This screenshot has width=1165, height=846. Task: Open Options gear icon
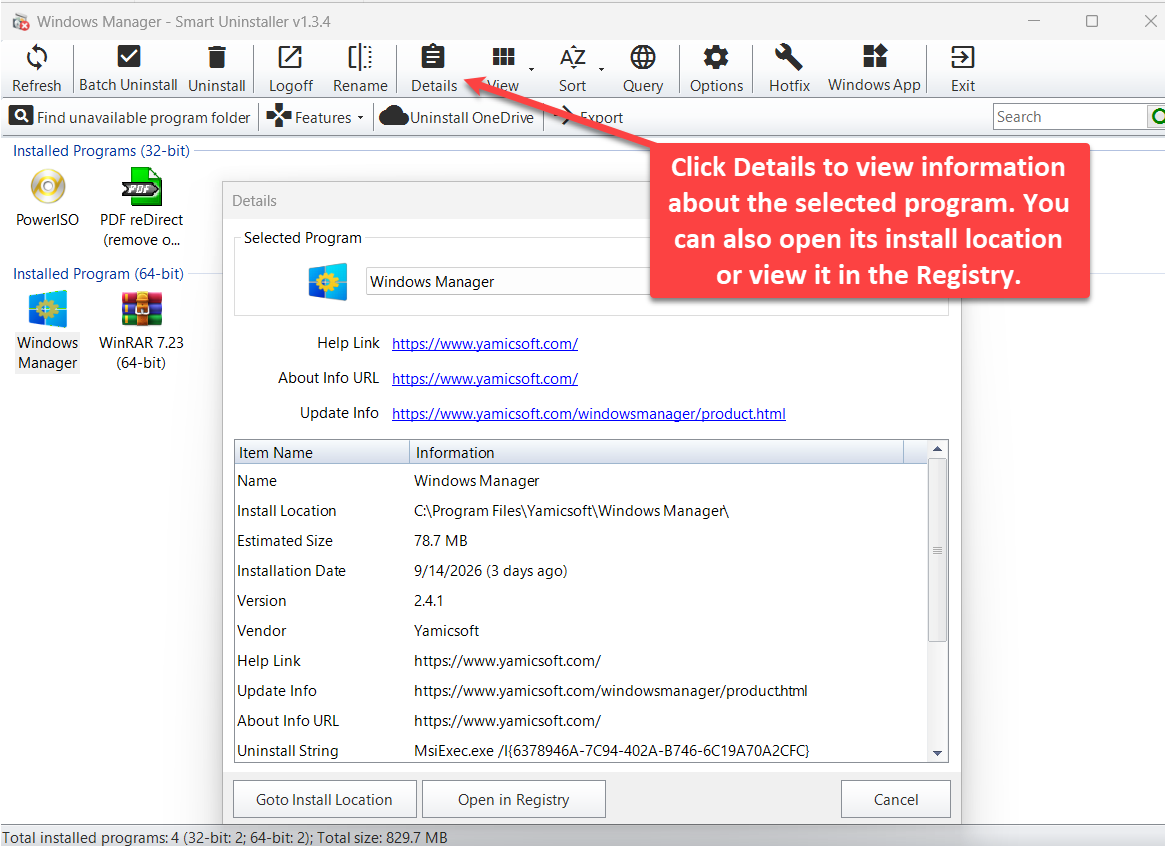pyautogui.click(x=716, y=57)
